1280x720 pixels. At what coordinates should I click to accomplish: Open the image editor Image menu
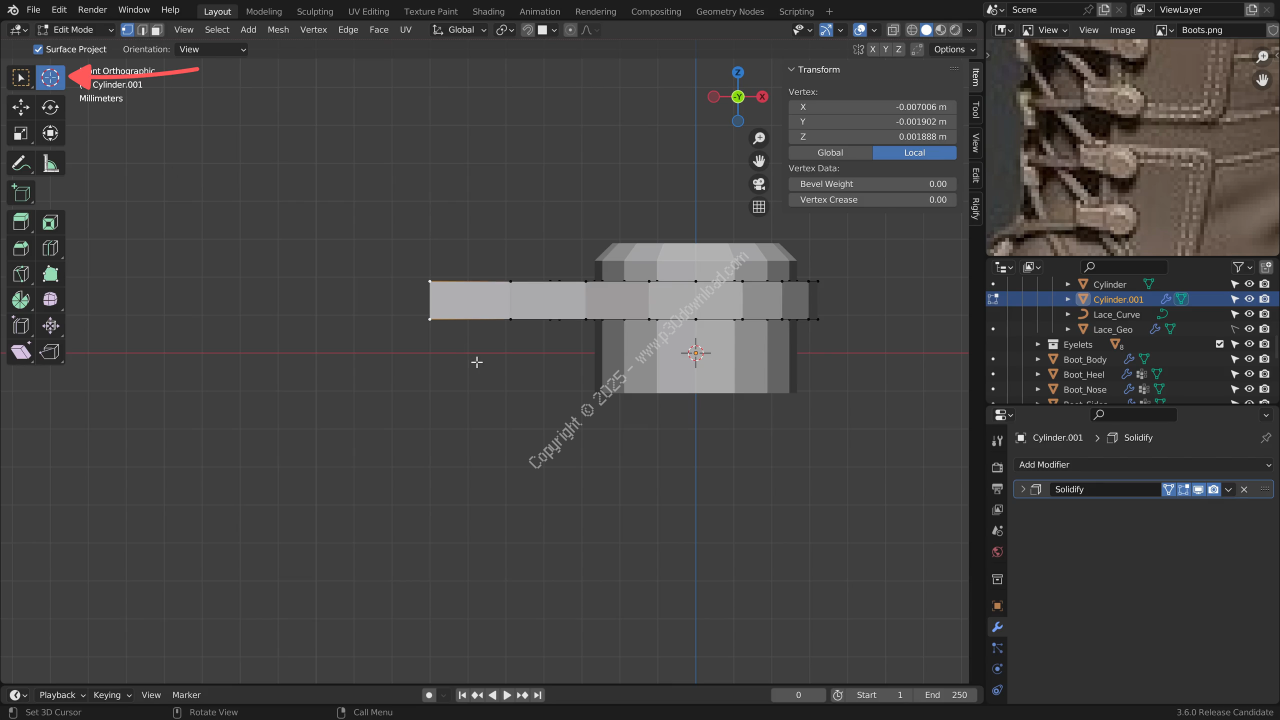pos(1122,30)
